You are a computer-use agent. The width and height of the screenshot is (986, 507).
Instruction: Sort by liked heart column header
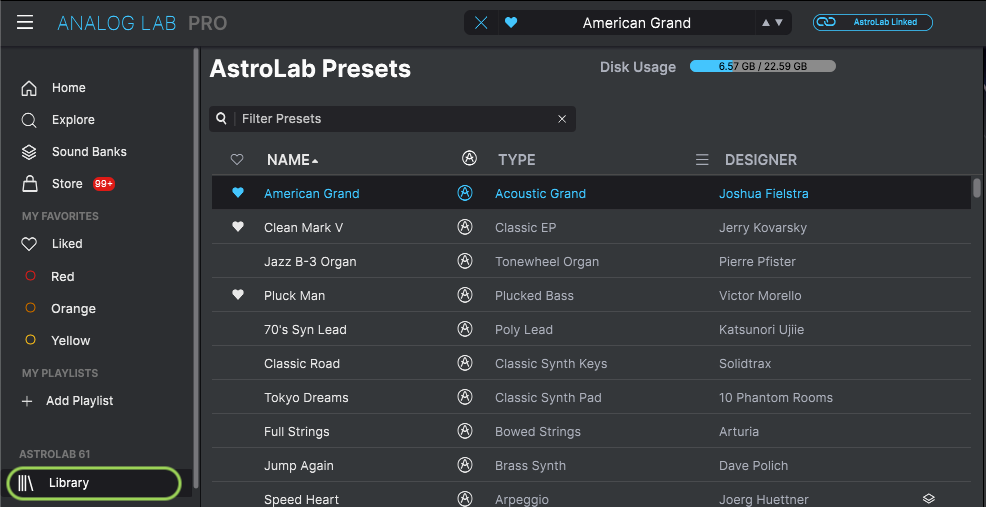[x=237, y=160]
